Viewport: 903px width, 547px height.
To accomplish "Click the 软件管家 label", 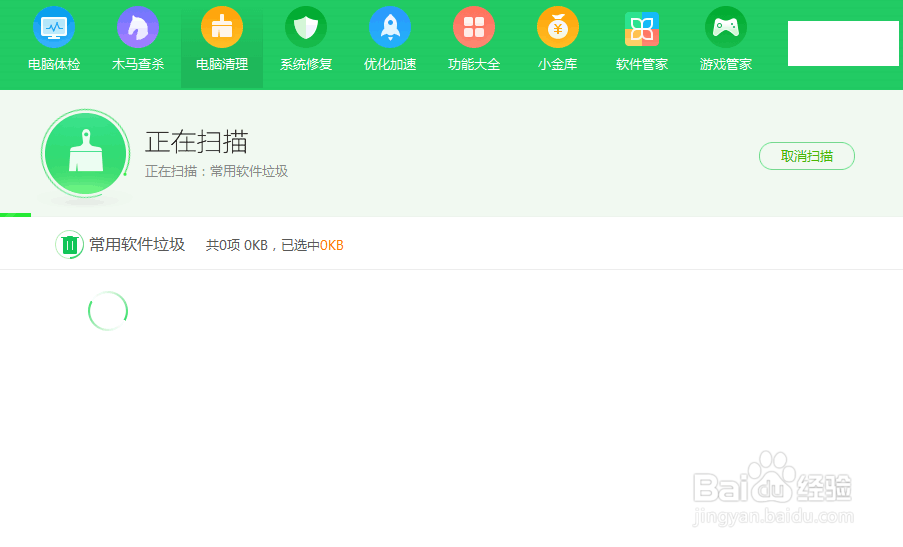I will 642,64.
